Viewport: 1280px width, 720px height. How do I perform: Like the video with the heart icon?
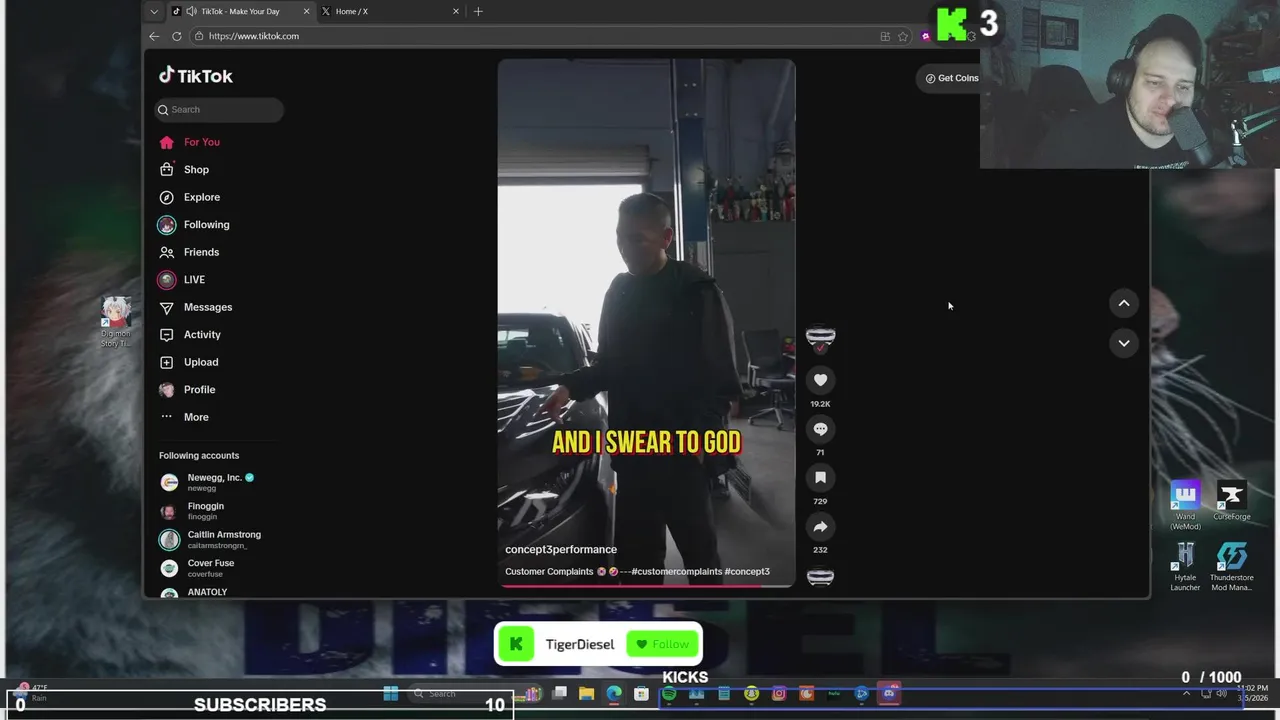click(x=820, y=380)
